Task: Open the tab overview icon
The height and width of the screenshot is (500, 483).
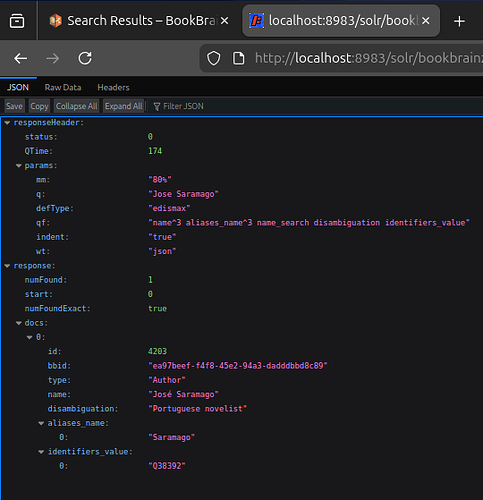Action: (x=17, y=21)
